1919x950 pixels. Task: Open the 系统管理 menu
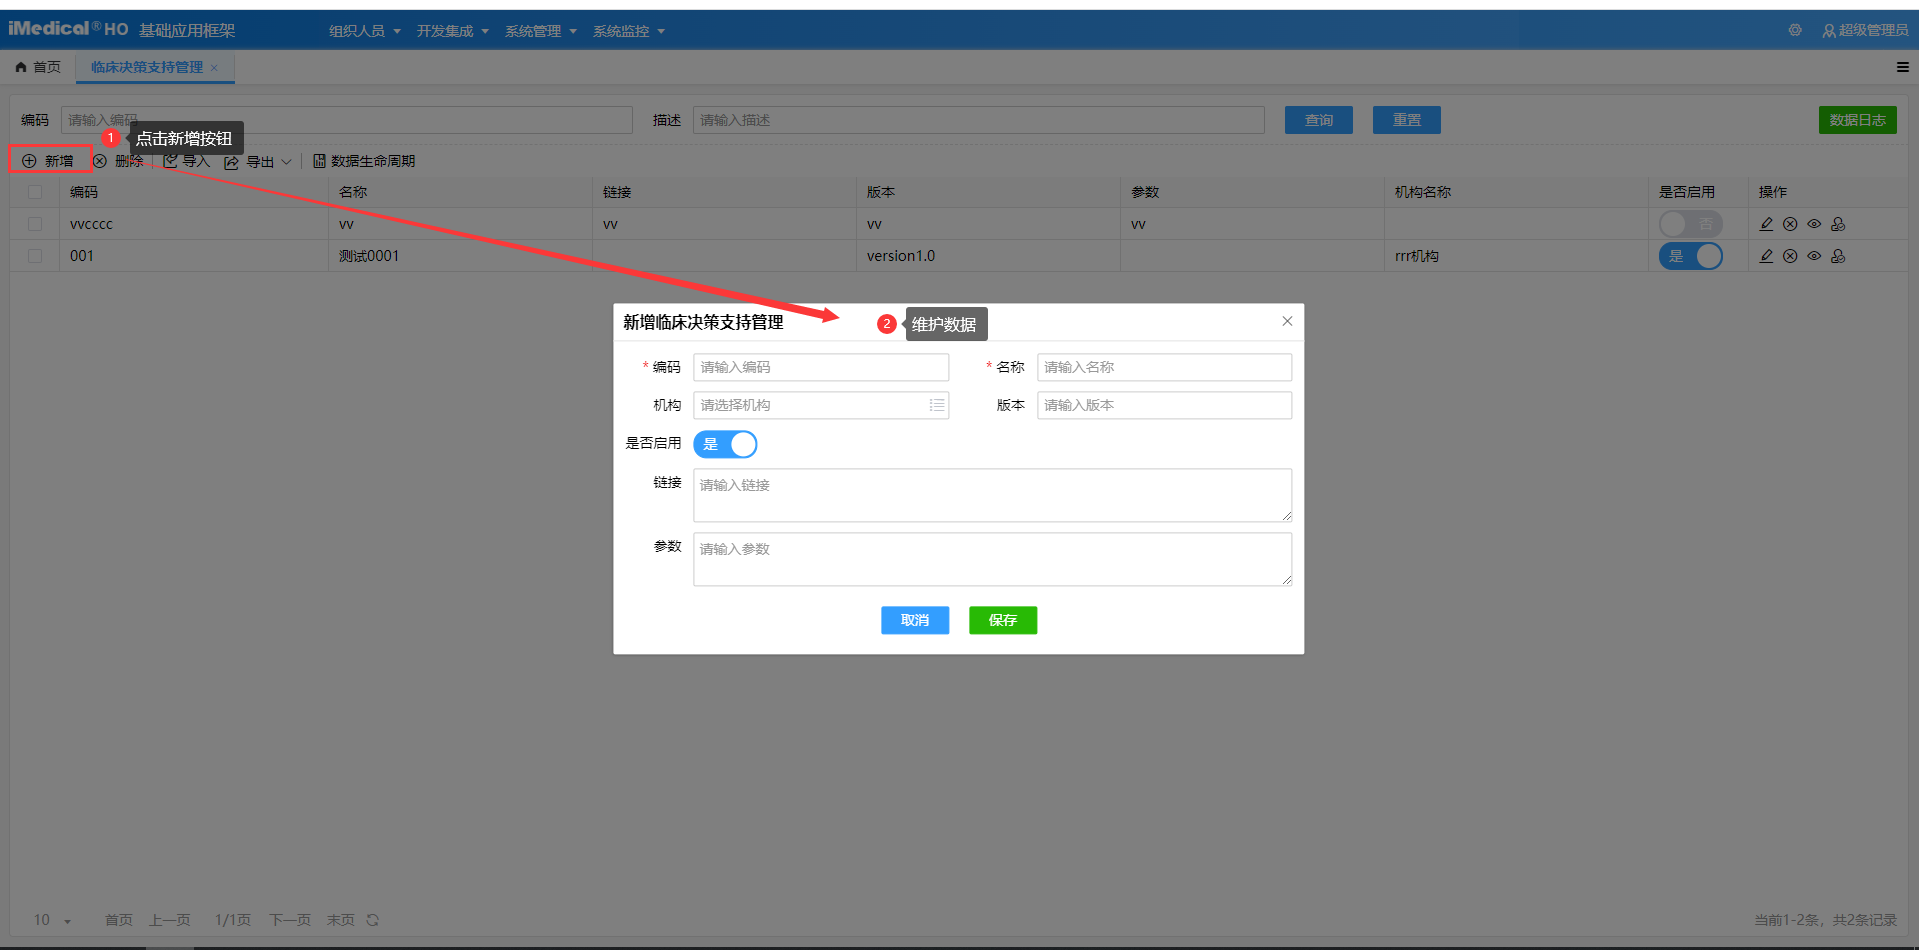coord(540,31)
